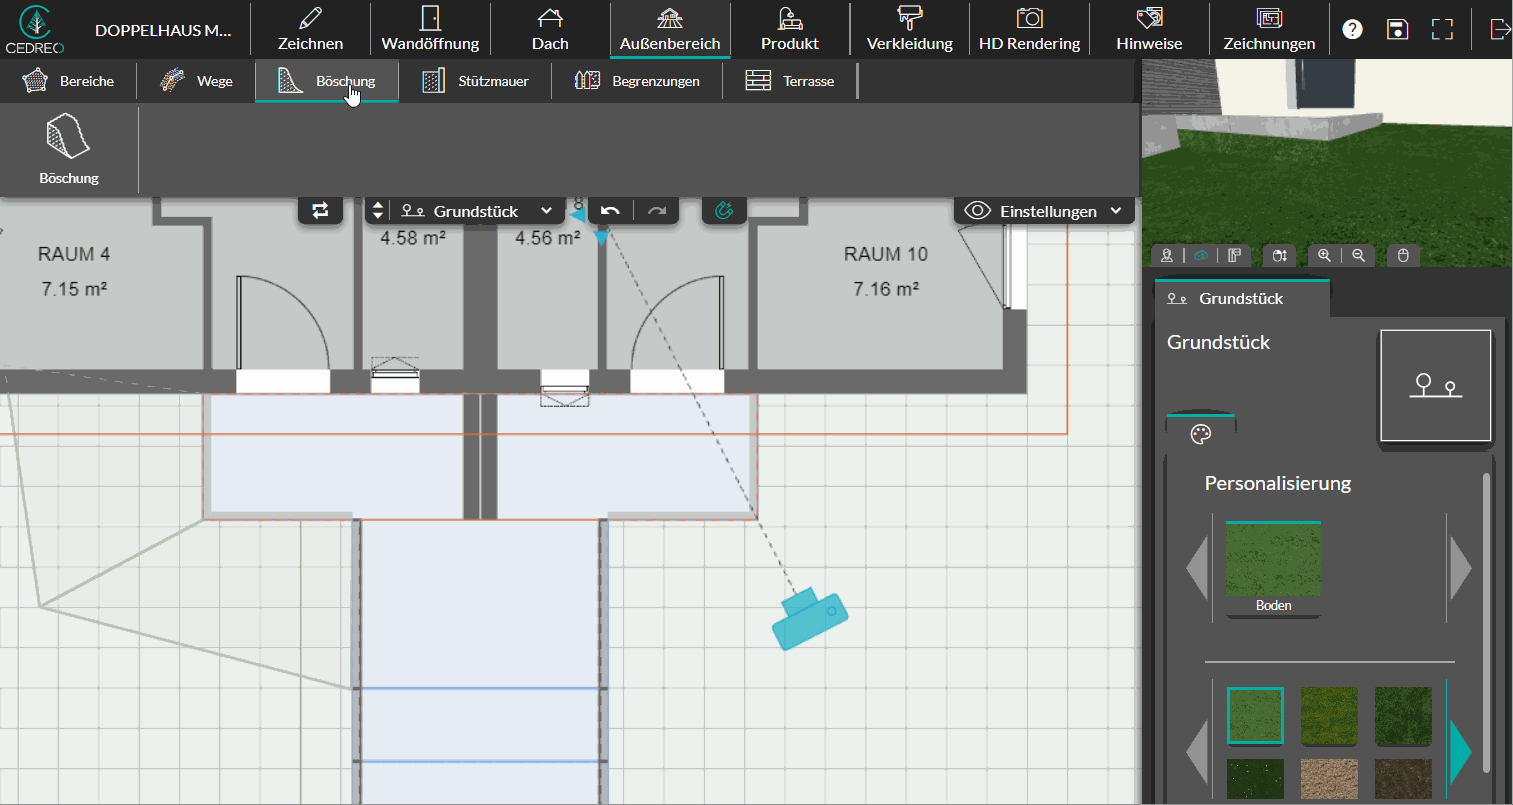Toggle fullscreen mode icon
The image size is (1513, 805).
[1442, 29]
